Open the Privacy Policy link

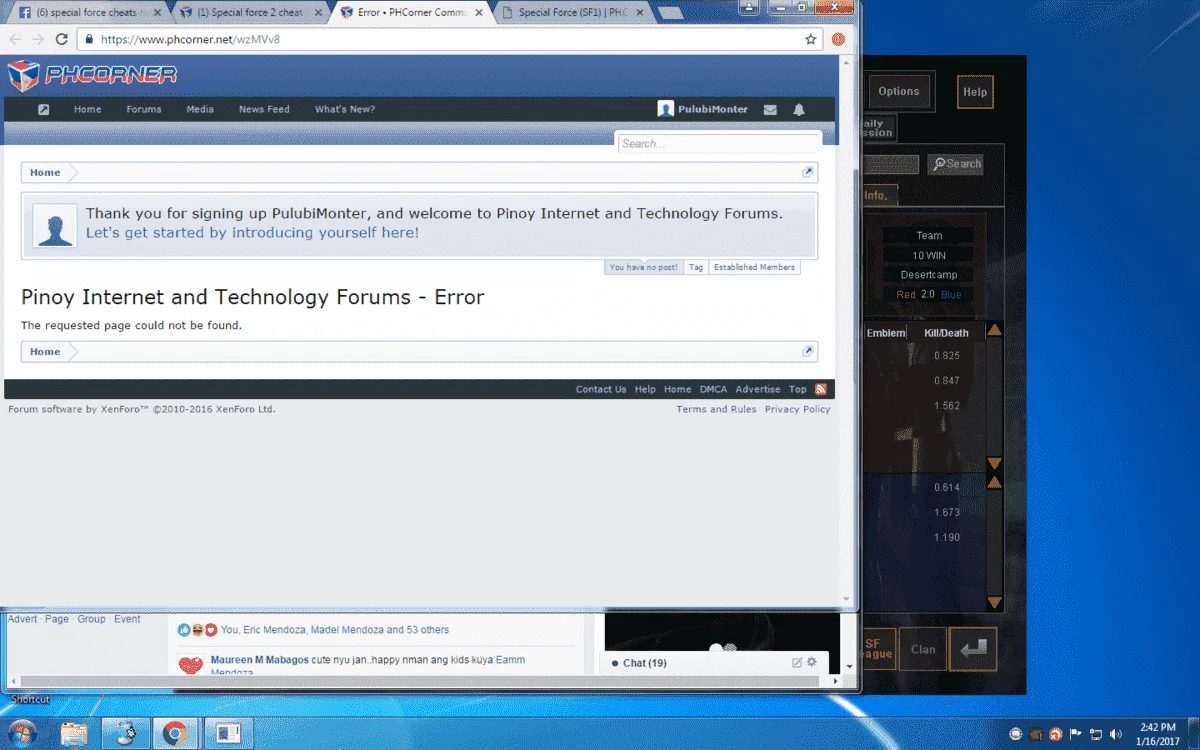click(x=797, y=409)
